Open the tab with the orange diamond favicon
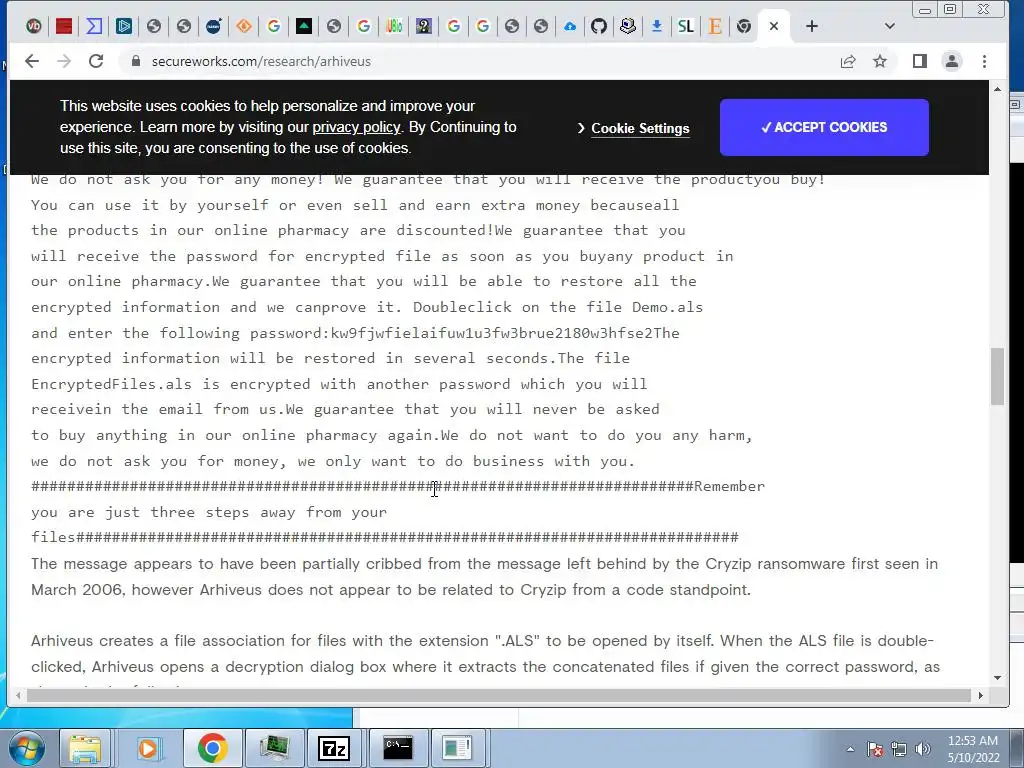The width and height of the screenshot is (1024, 768). pyautogui.click(x=244, y=26)
